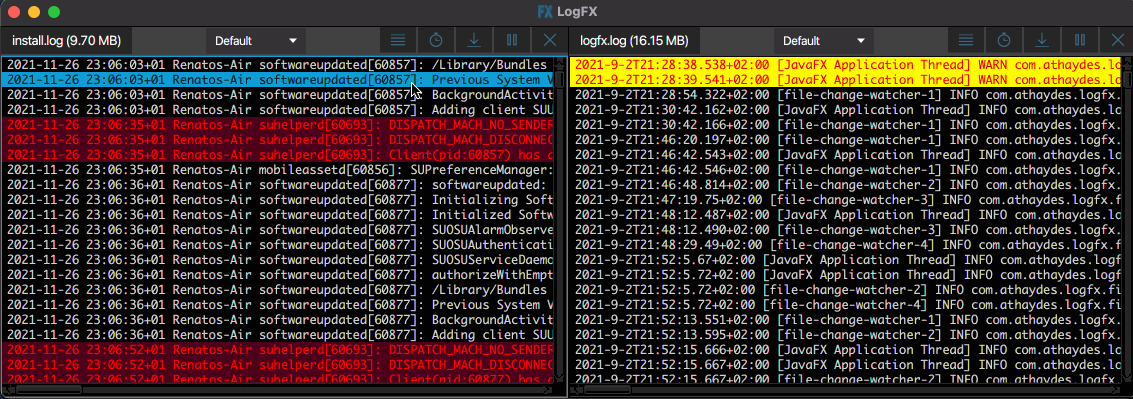Select logfx line at 21:28:54.322

845,95
